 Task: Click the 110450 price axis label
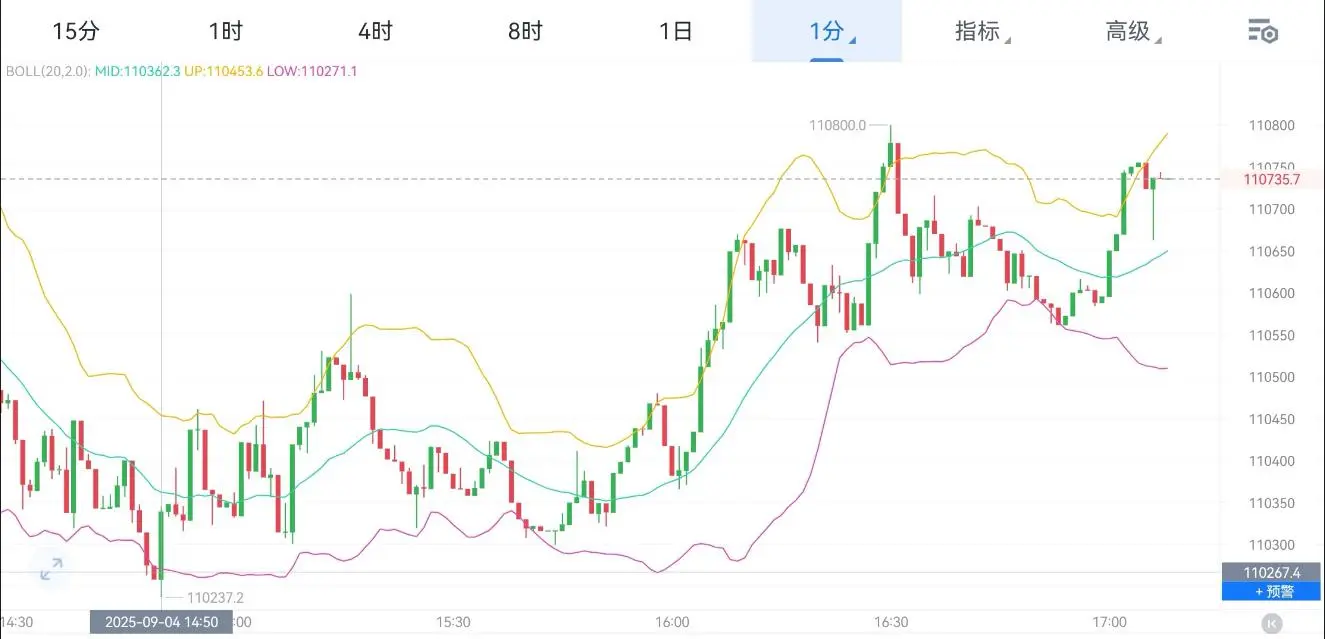coord(1271,420)
